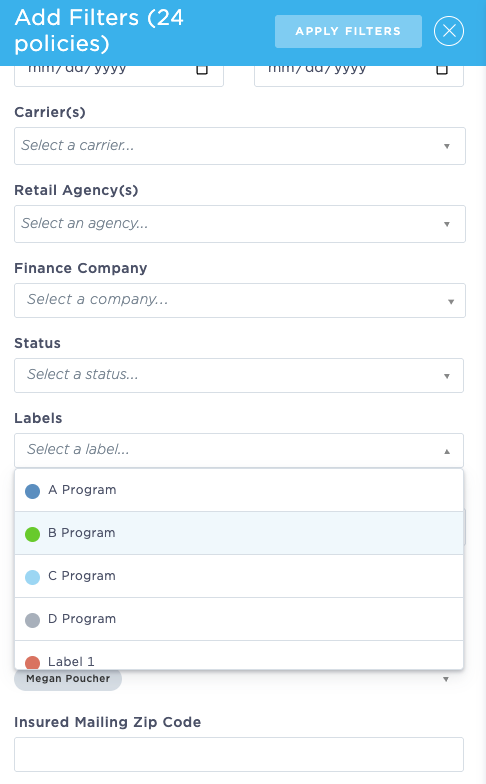Viewport: 486px width, 784px height.
Task: Expand the Carrier(s) dropdown arrow
Action: (x=446, y=146)
